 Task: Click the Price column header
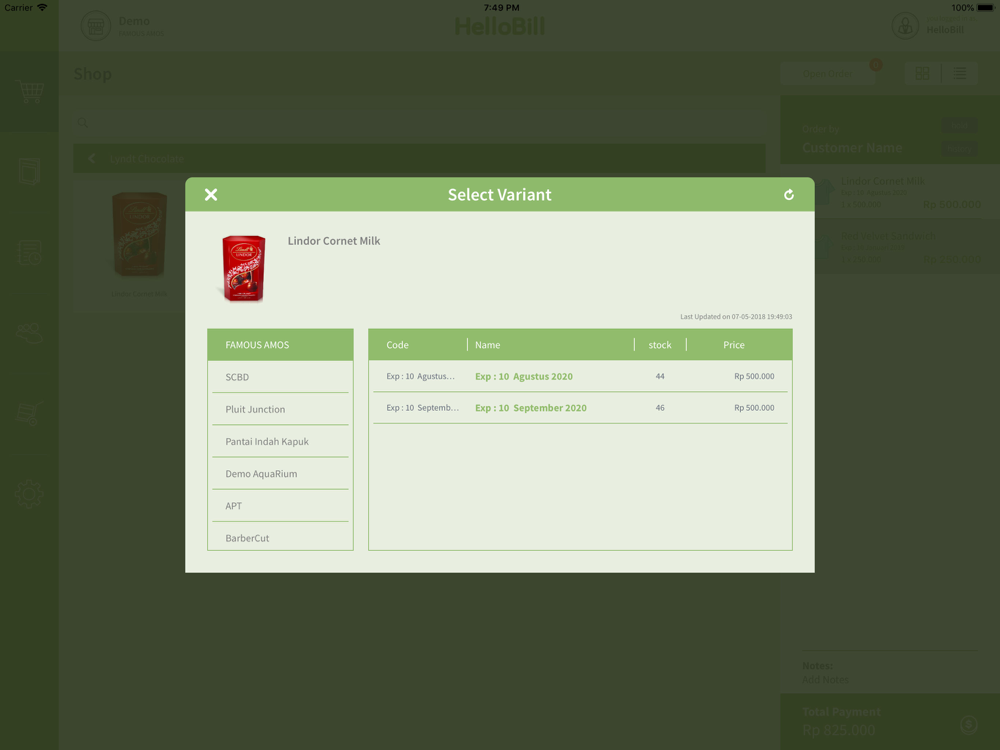[x=733, y=344]
